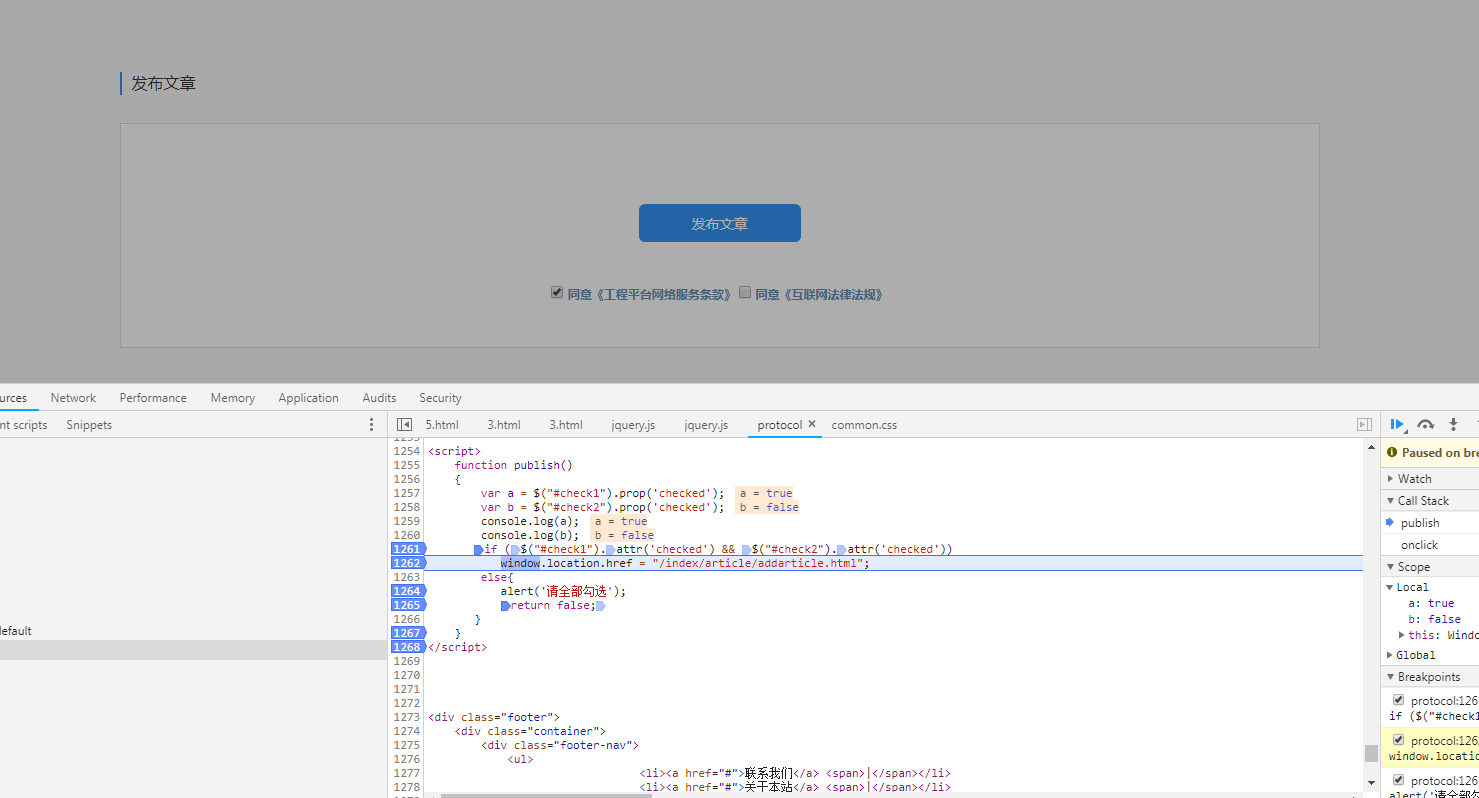Select the protocol file tab
This screenshot has width=1479, height=798.
coord(779,425)
